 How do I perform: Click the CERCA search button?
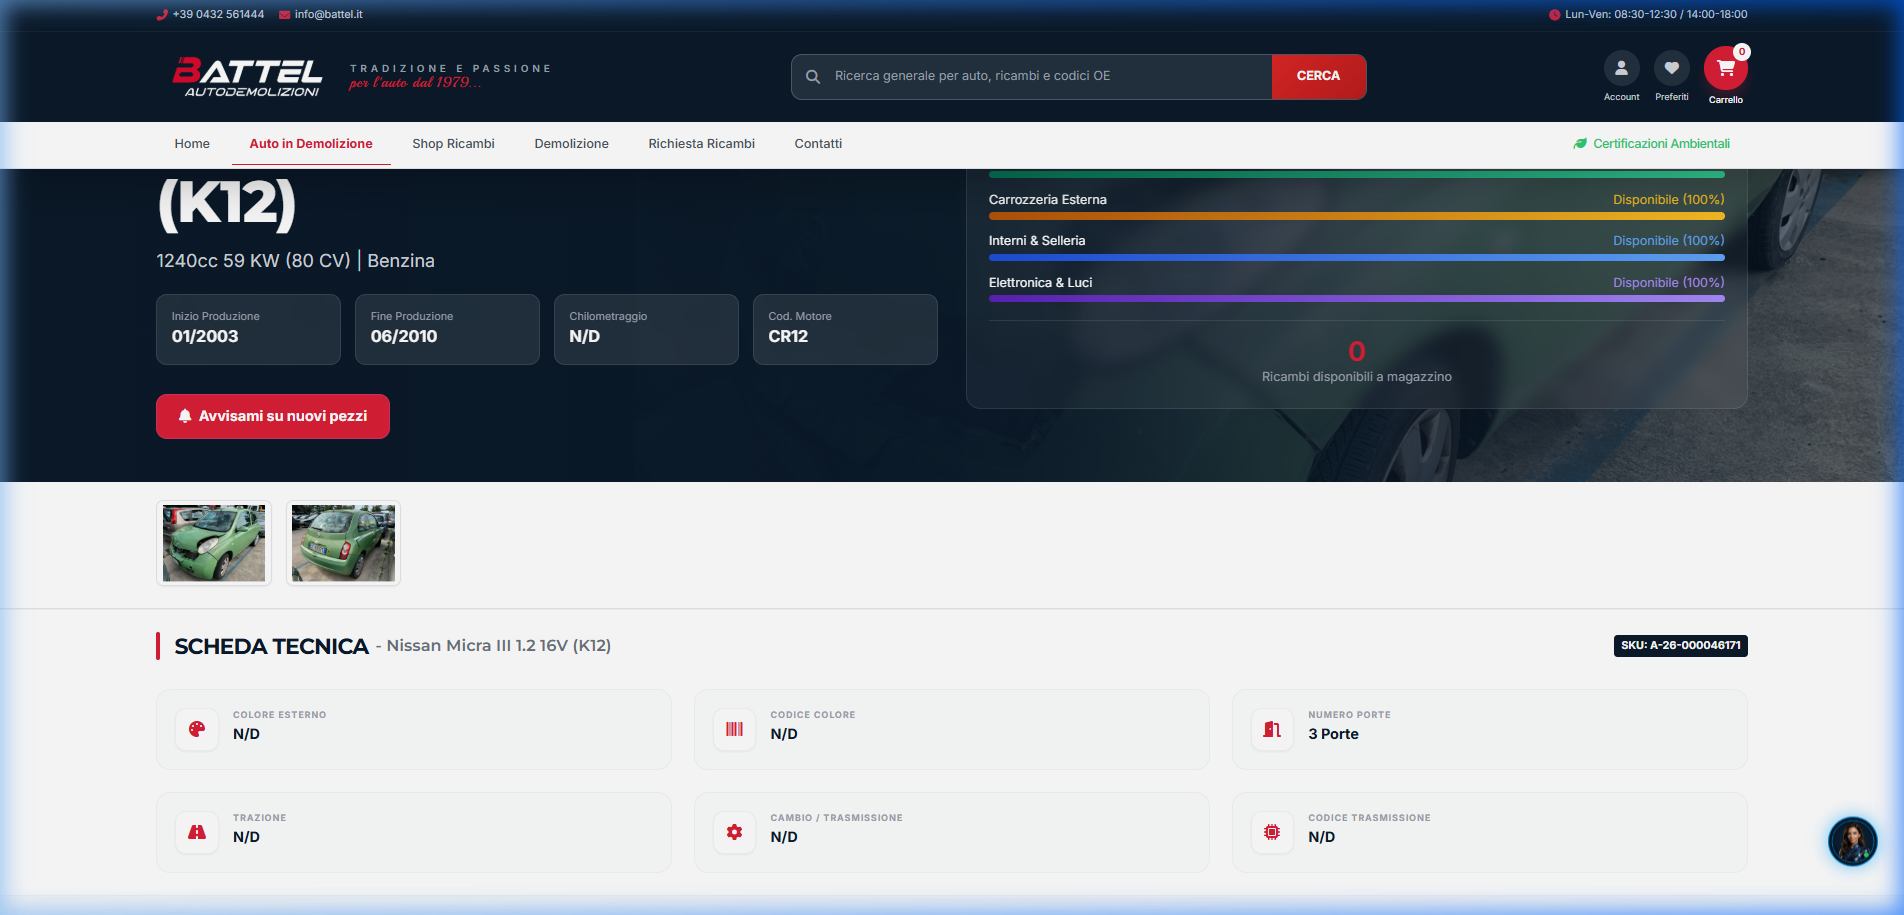click(x=1318, y=76)
